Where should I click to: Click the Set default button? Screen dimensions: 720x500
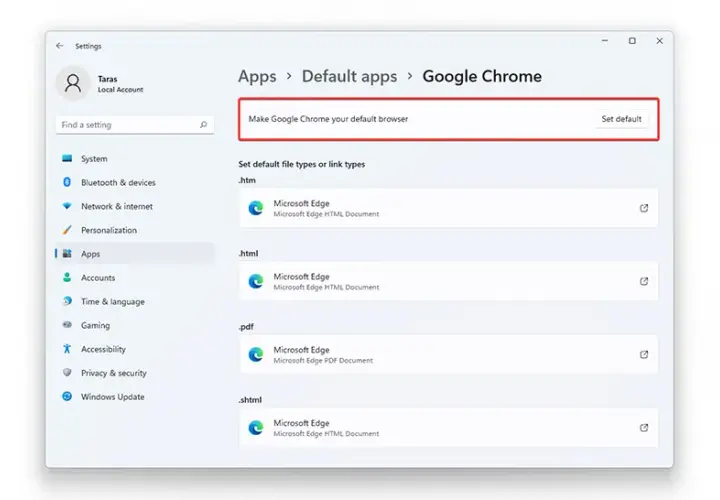point(621,119)
